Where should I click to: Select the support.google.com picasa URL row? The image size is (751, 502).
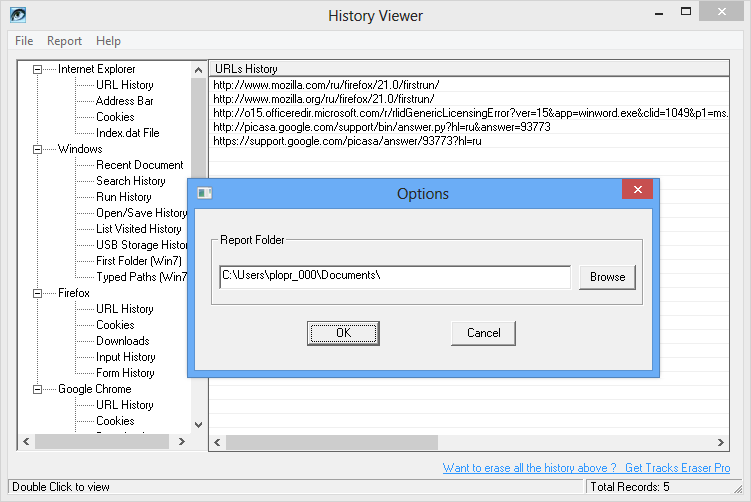click(469, 141)
